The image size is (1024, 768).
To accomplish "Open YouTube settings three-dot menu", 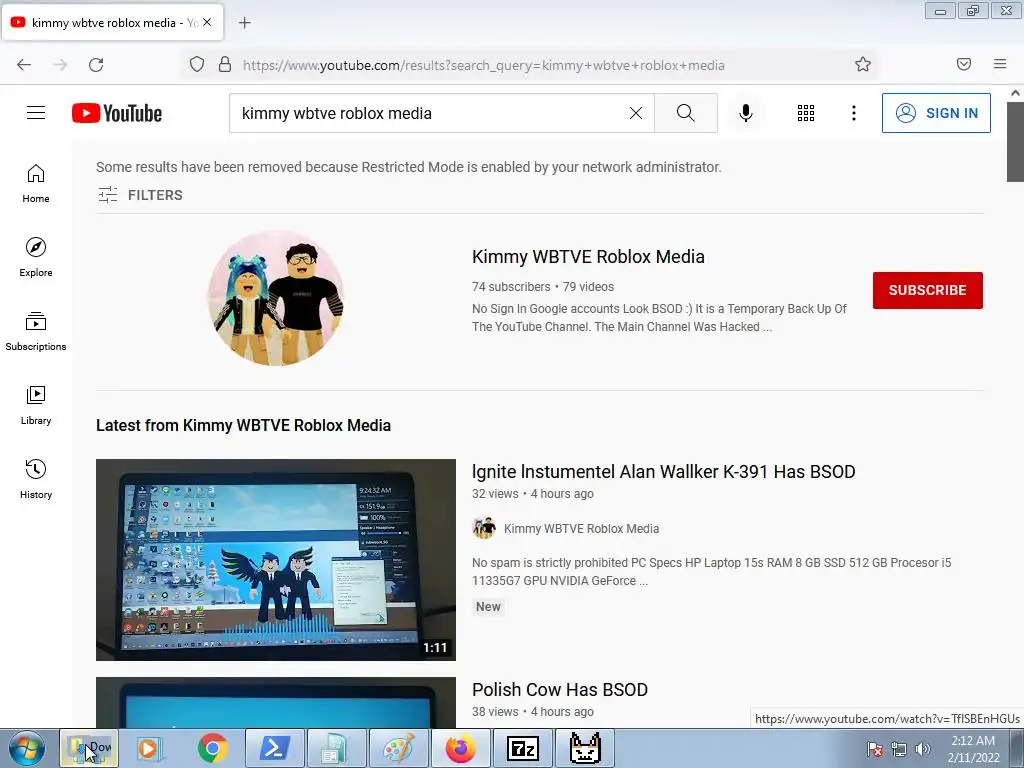I will pos(854,113).
